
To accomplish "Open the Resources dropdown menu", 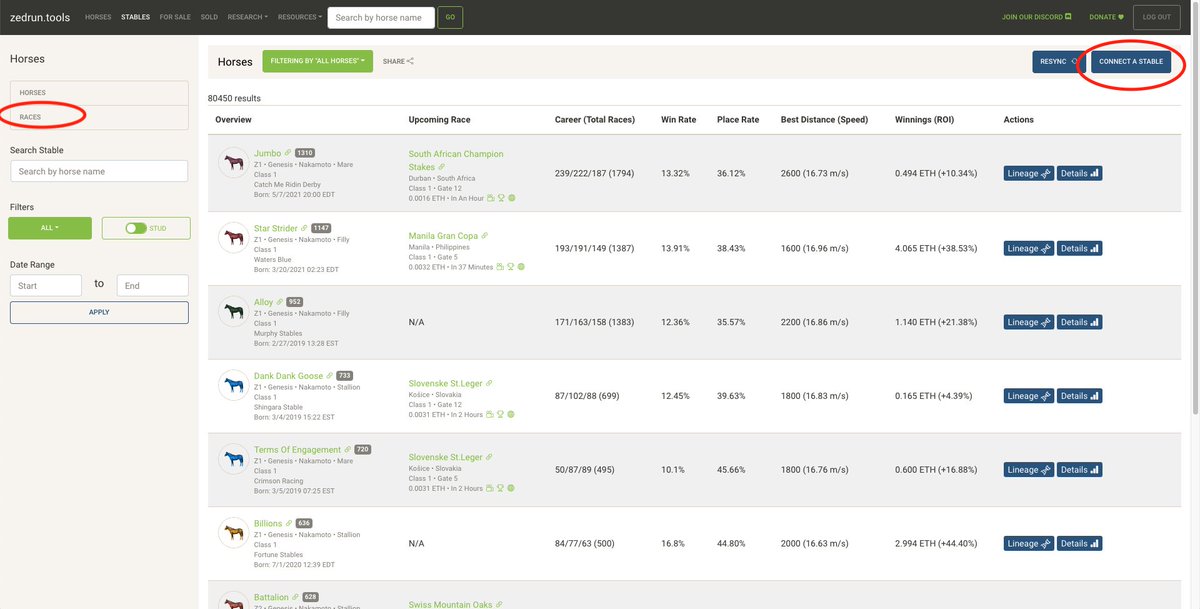I will click(x=300, y=17).
